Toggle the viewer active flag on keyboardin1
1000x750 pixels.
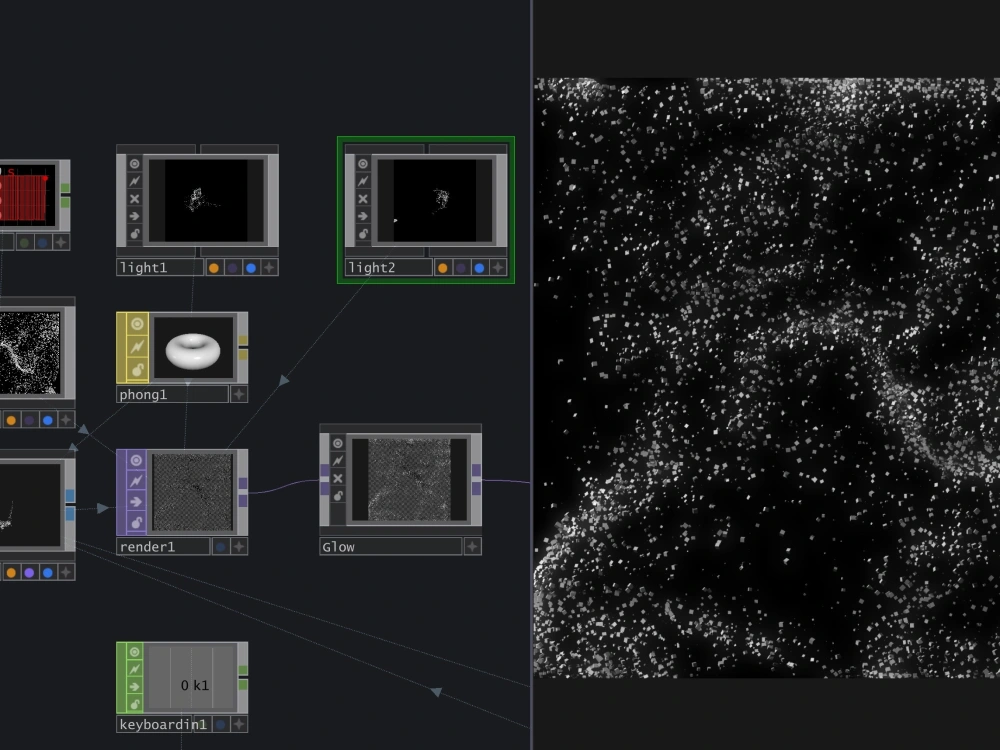click(x=133, y=651)
